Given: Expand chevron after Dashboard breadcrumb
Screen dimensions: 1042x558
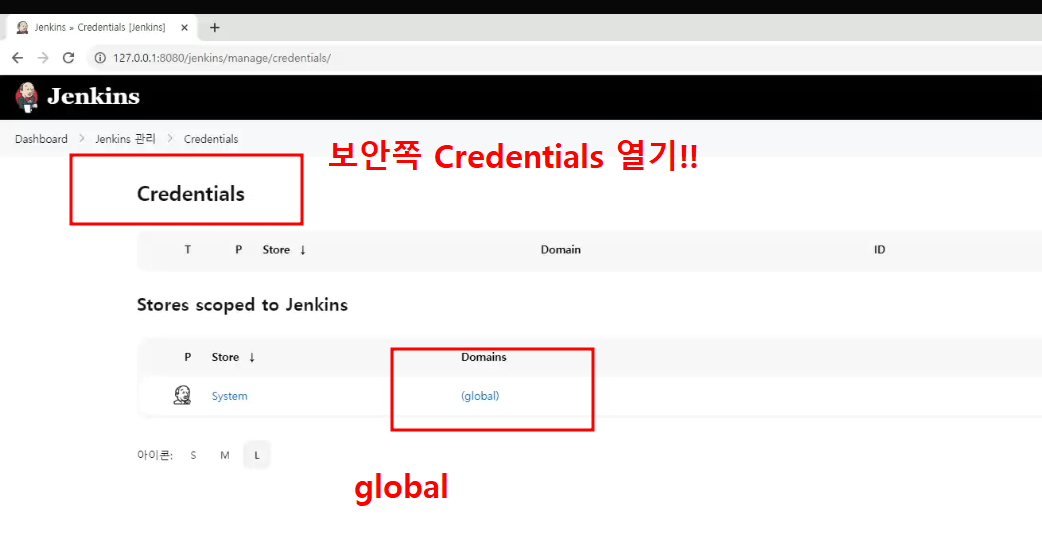Looking at the screenshot, I should (x=82, y=138).
